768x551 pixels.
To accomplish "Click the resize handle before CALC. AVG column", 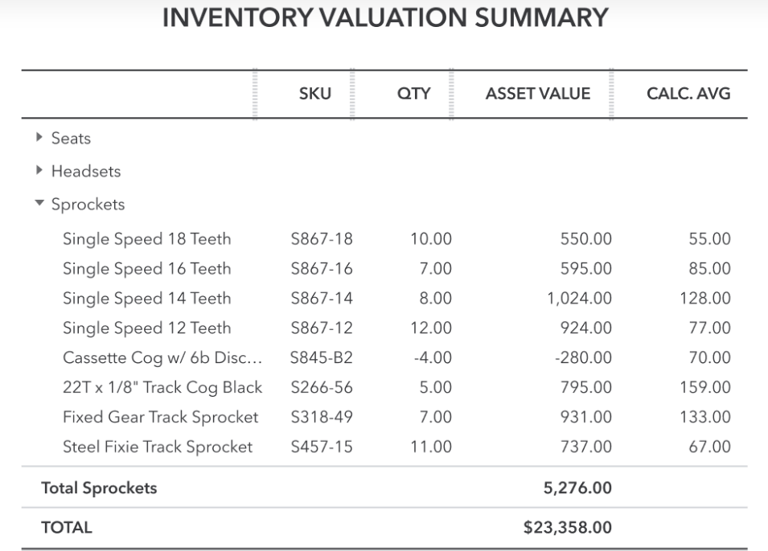I will point(612,94).
